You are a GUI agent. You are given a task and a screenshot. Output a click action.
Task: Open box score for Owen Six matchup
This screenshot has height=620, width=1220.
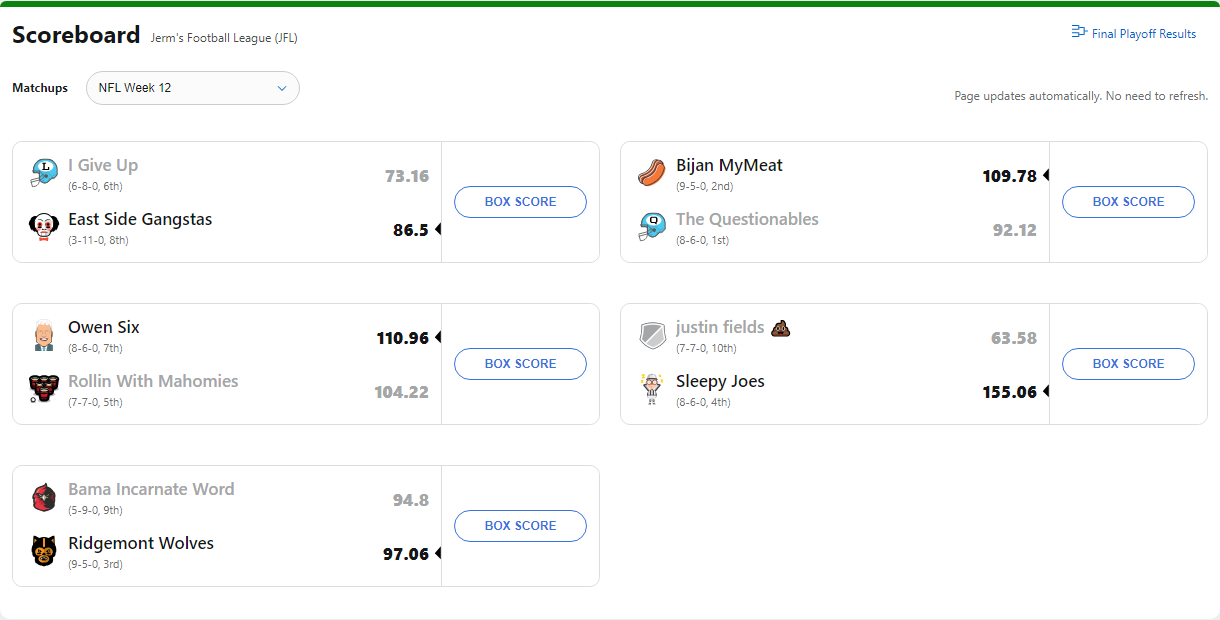pyautogui.click(x=520, y=364)
